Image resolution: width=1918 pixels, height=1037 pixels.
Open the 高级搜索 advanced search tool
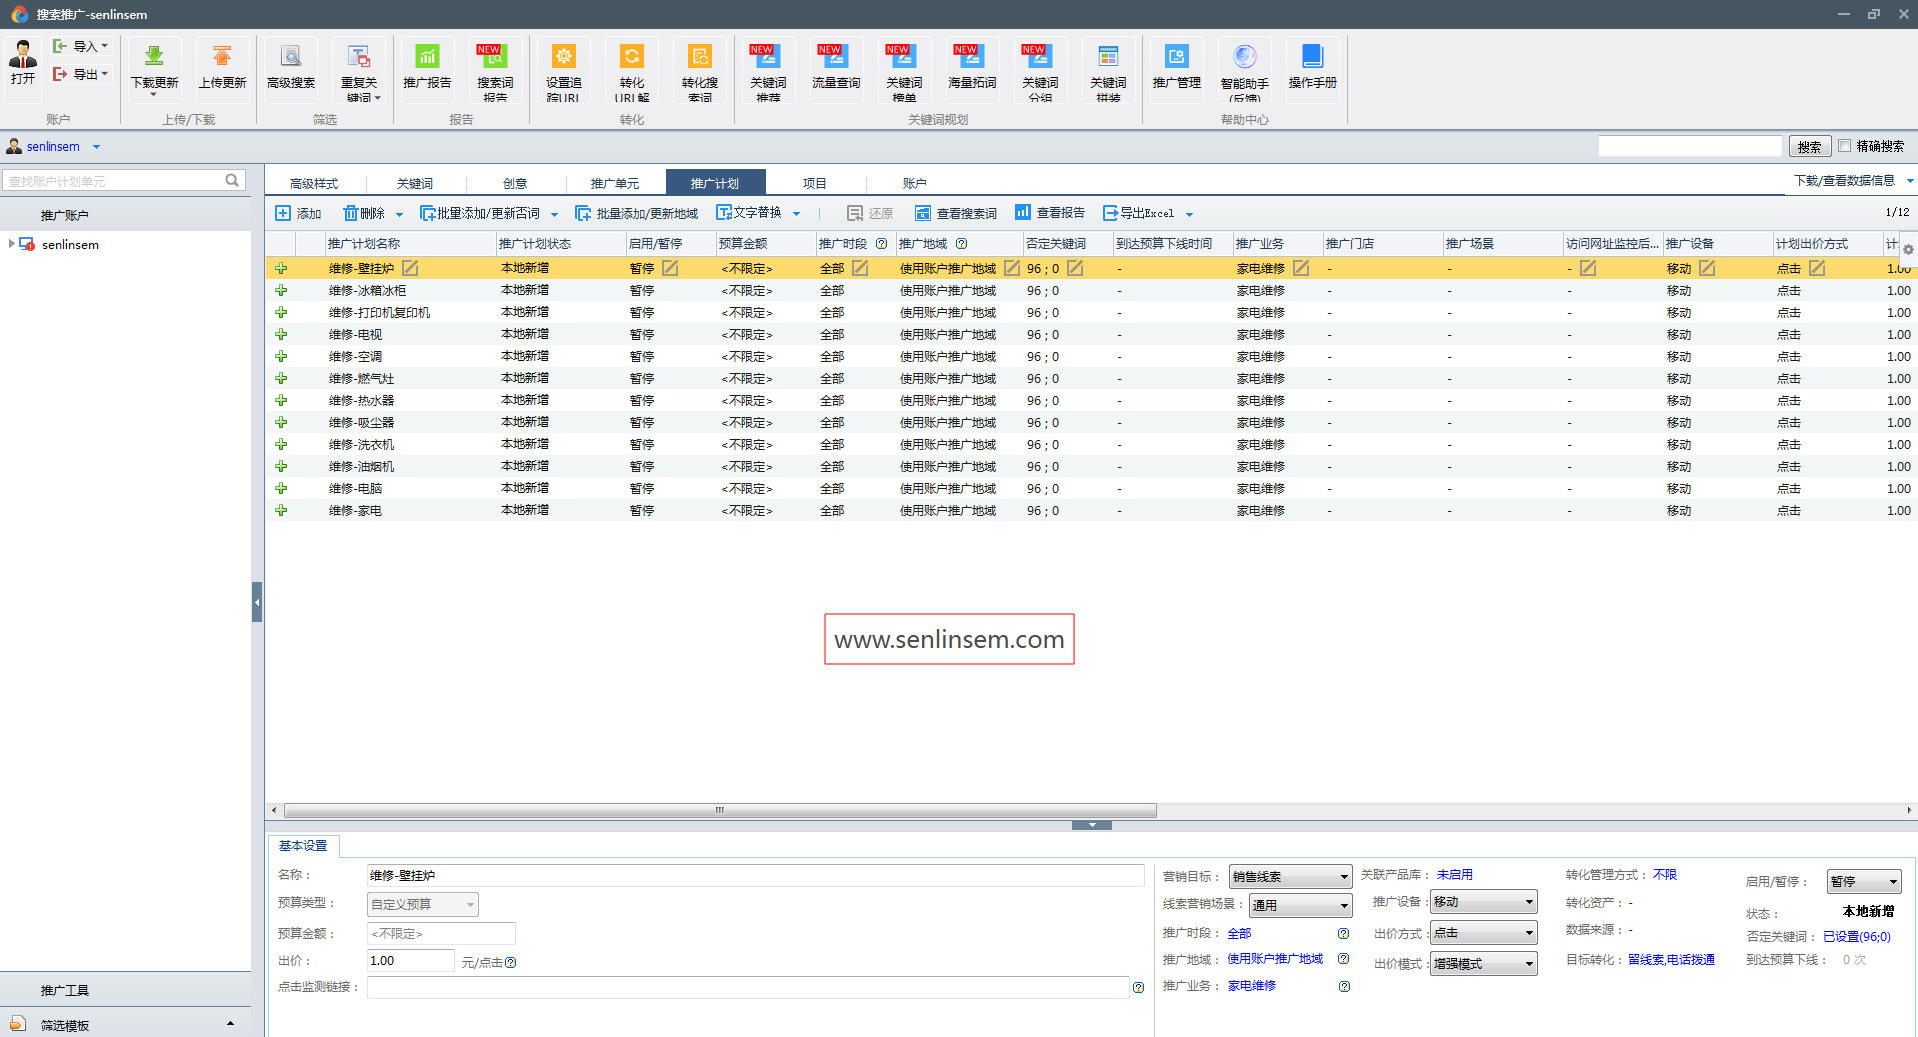291,58
